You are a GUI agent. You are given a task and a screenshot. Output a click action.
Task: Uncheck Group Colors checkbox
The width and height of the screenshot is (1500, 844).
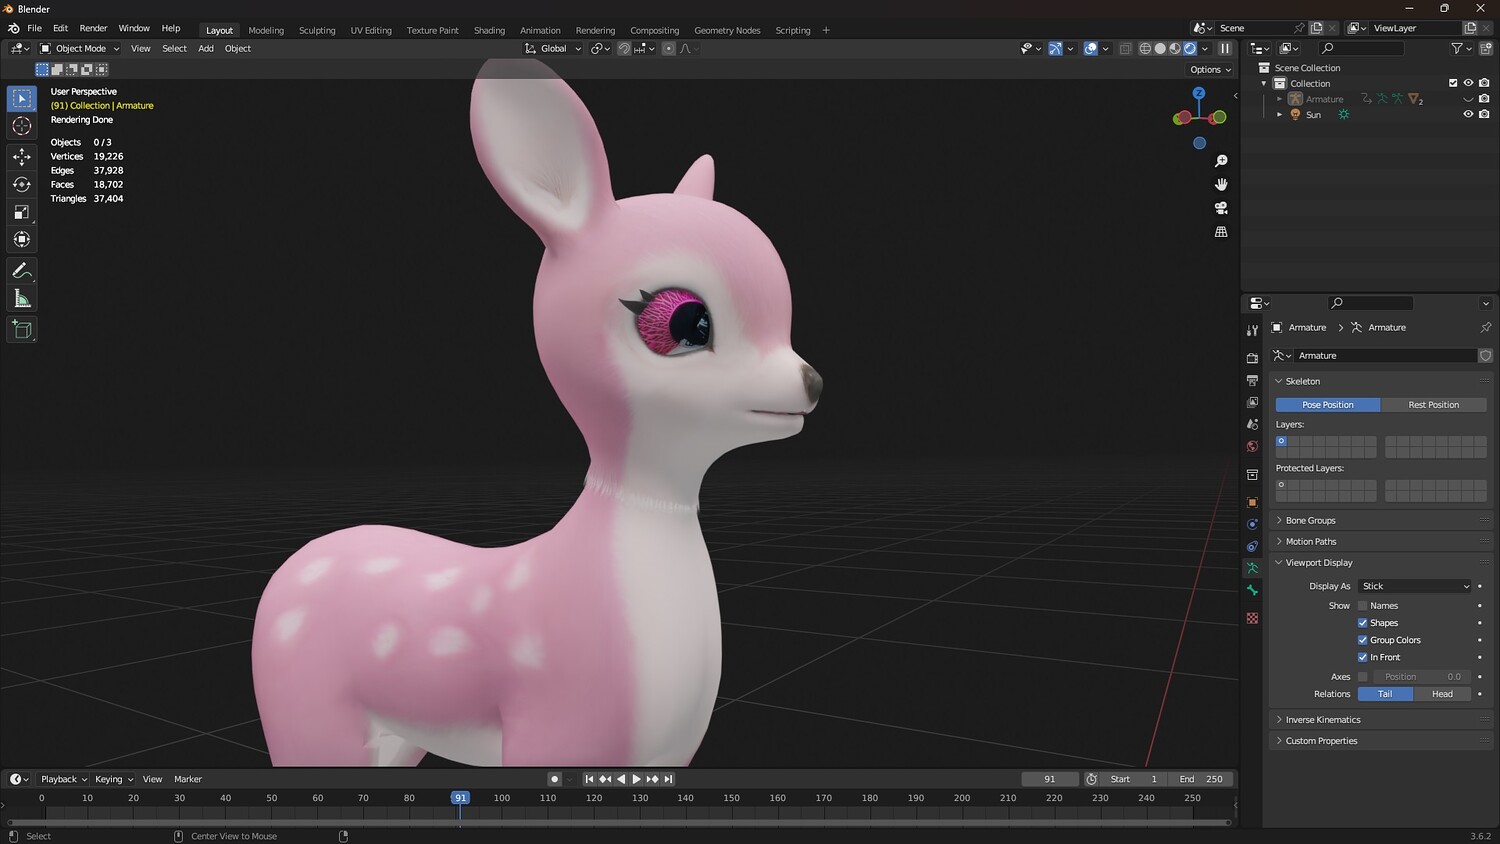point(1362,640)
